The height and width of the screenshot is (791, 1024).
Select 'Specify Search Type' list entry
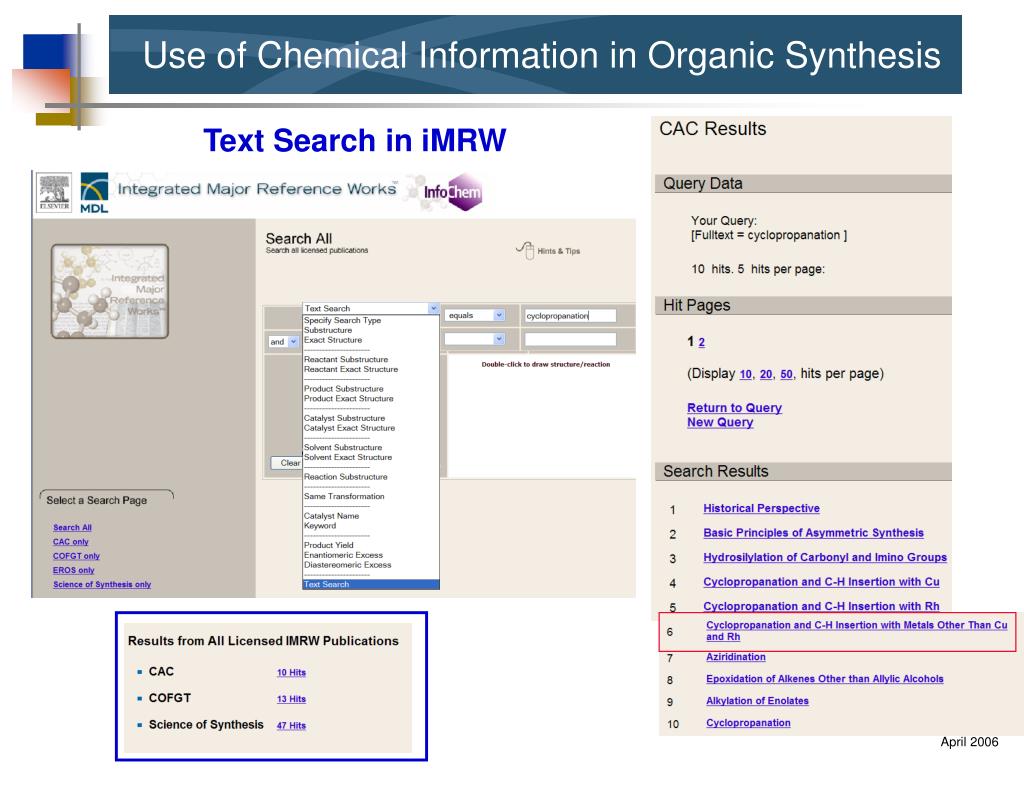click(x=342, y=321)
